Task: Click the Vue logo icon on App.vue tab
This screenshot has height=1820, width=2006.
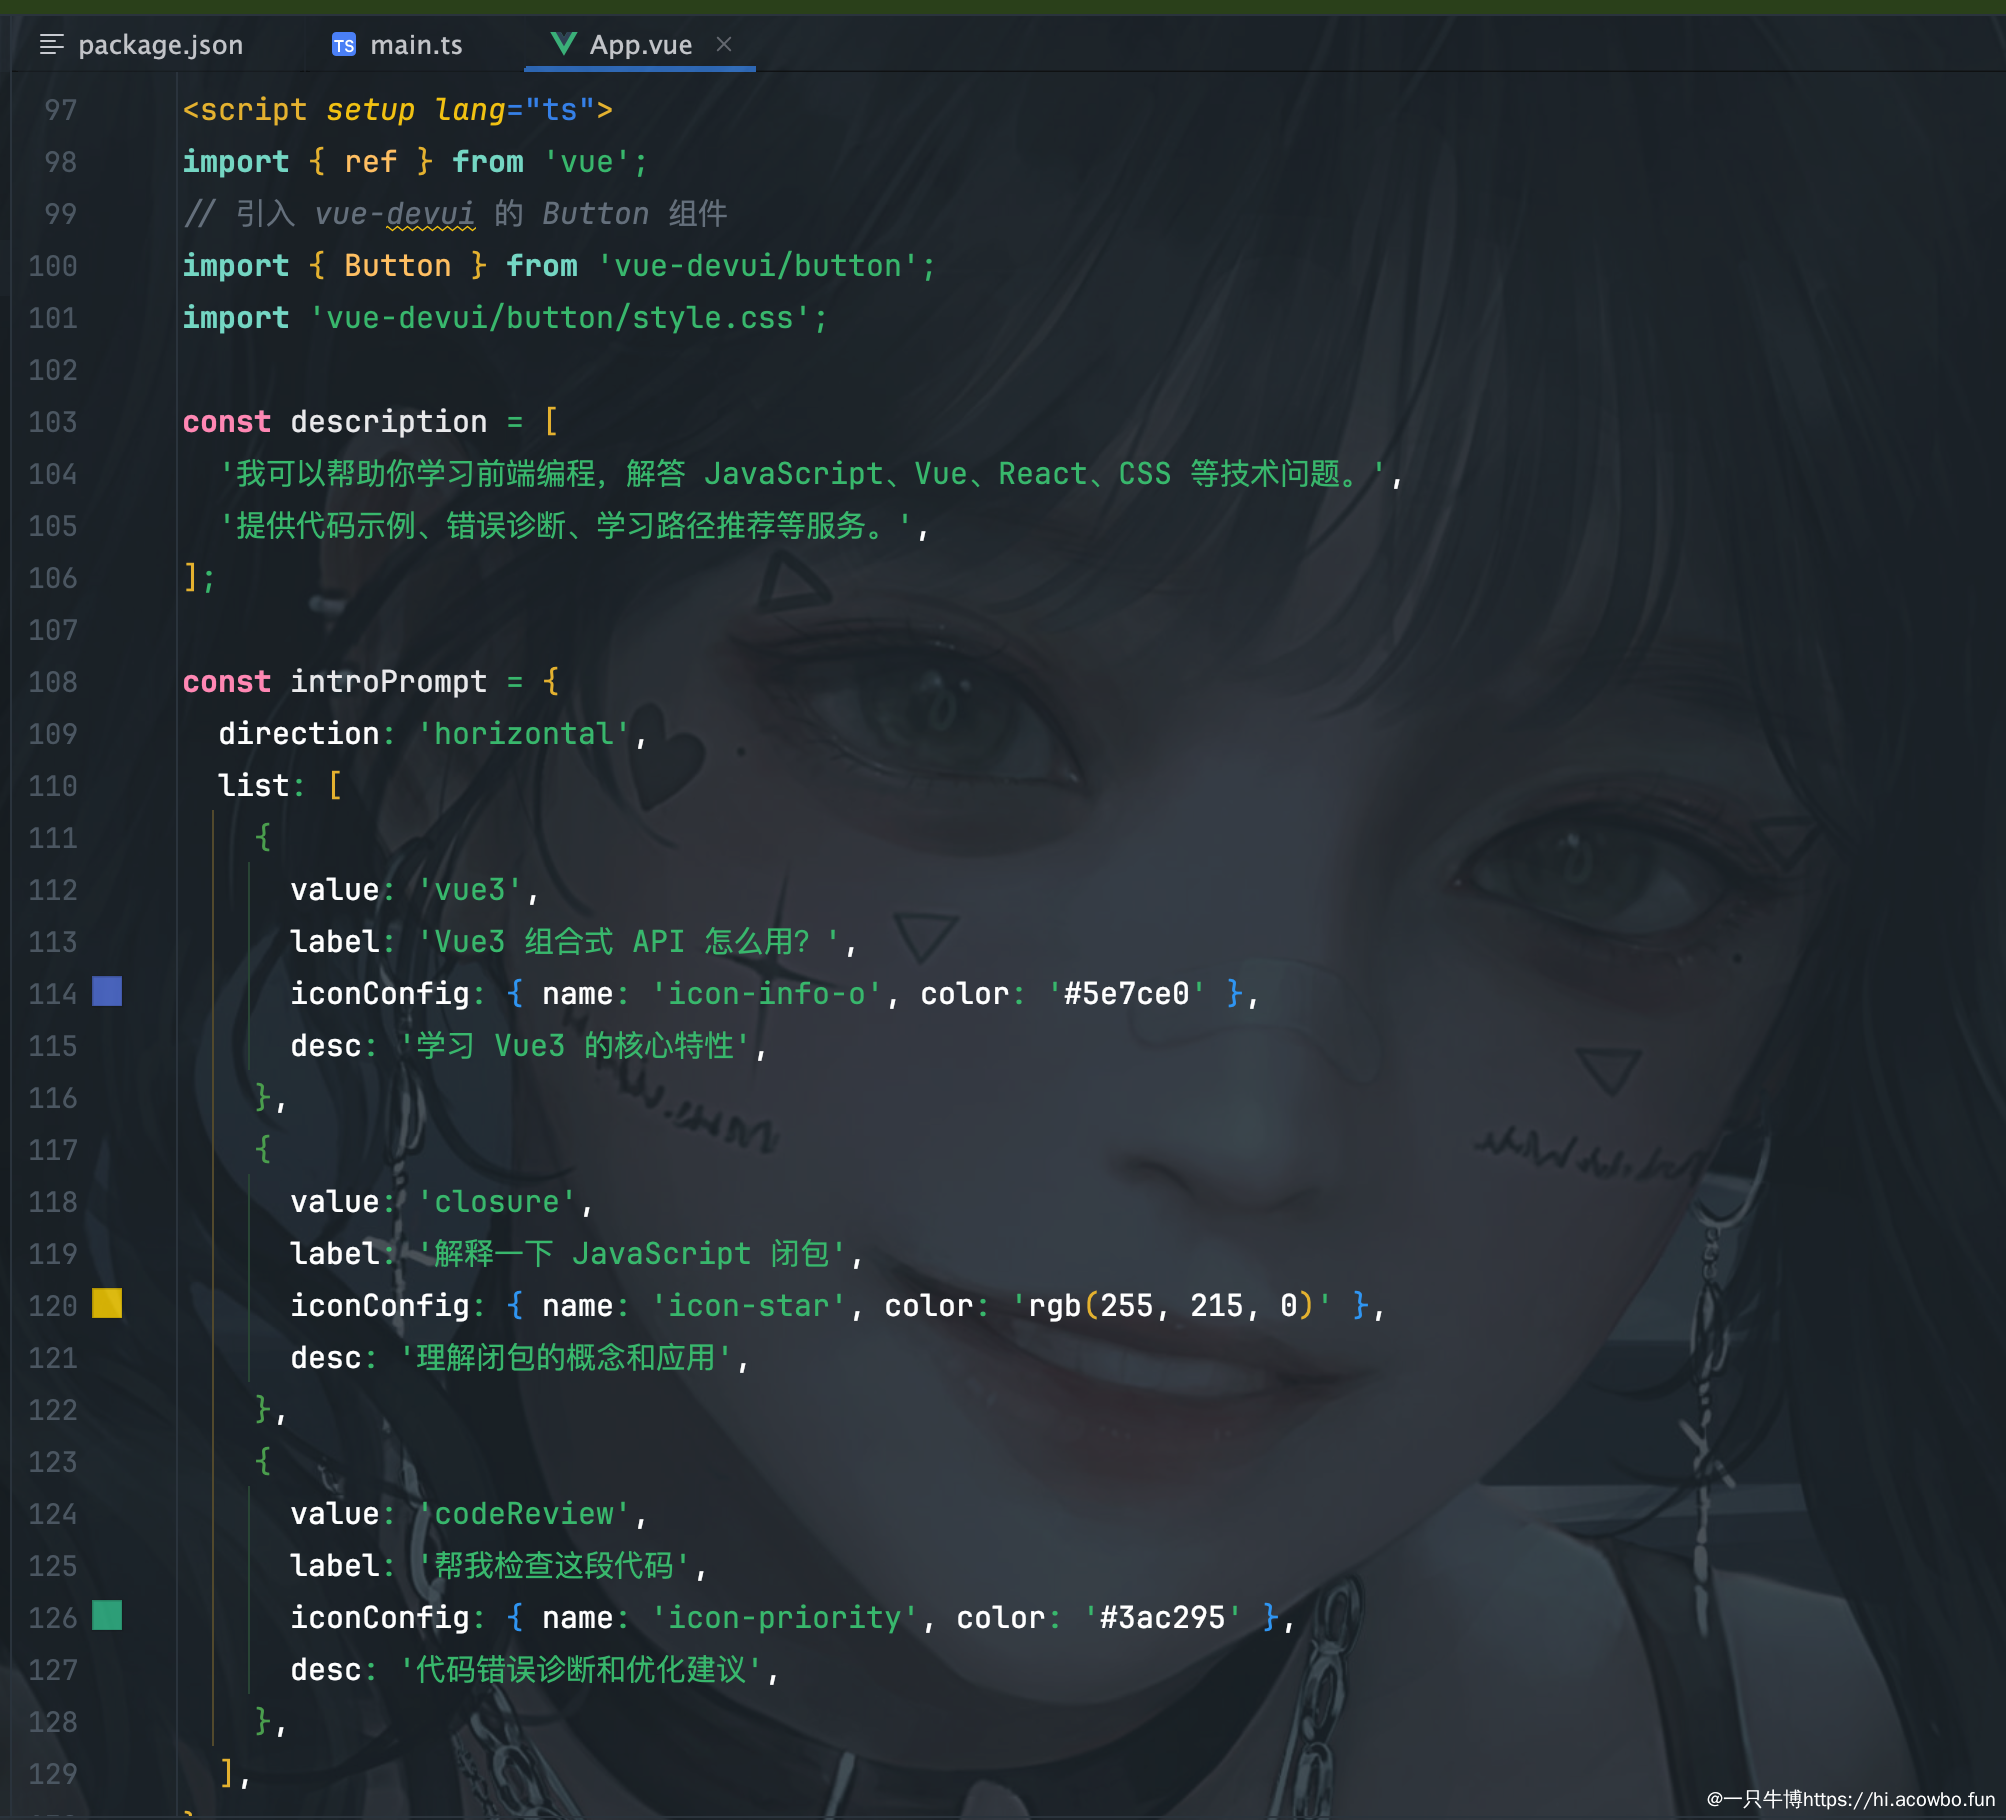Action: [565, 44]
